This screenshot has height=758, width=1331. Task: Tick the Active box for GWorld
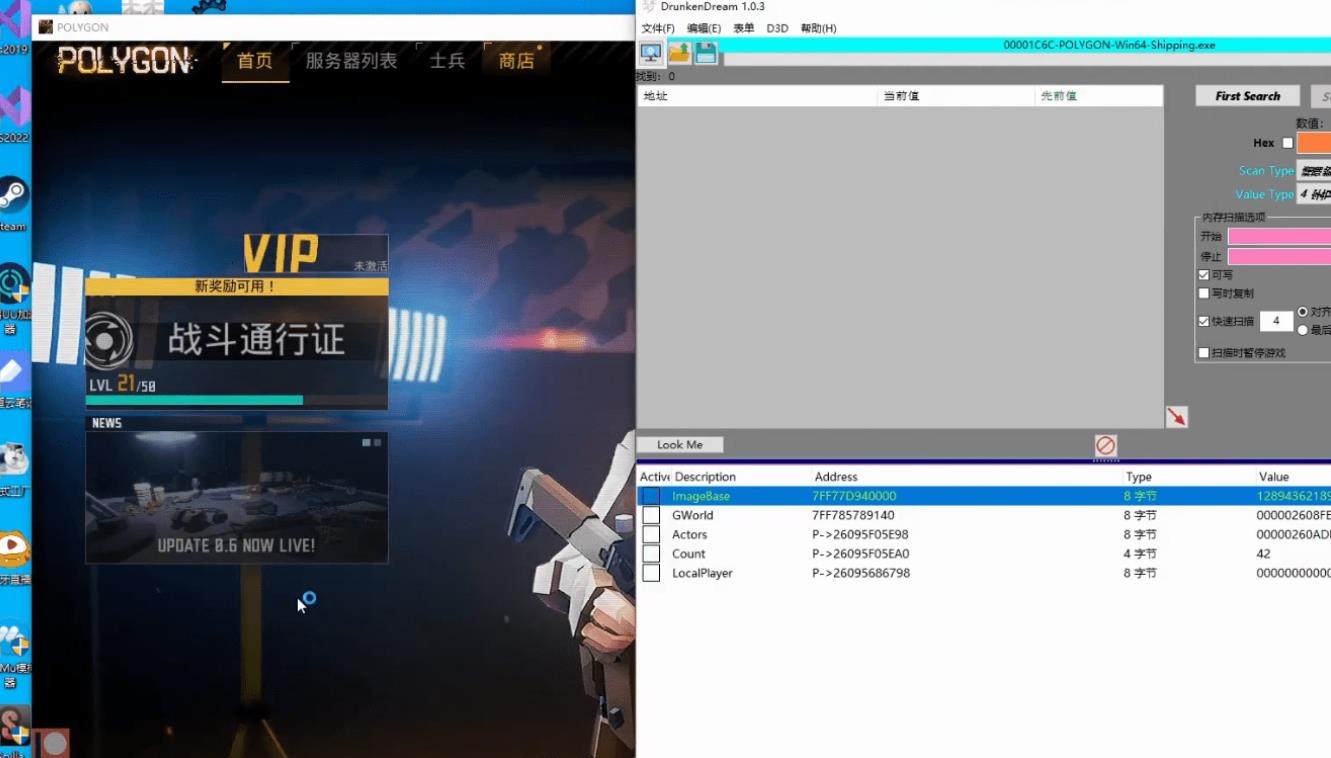[651, 515]
